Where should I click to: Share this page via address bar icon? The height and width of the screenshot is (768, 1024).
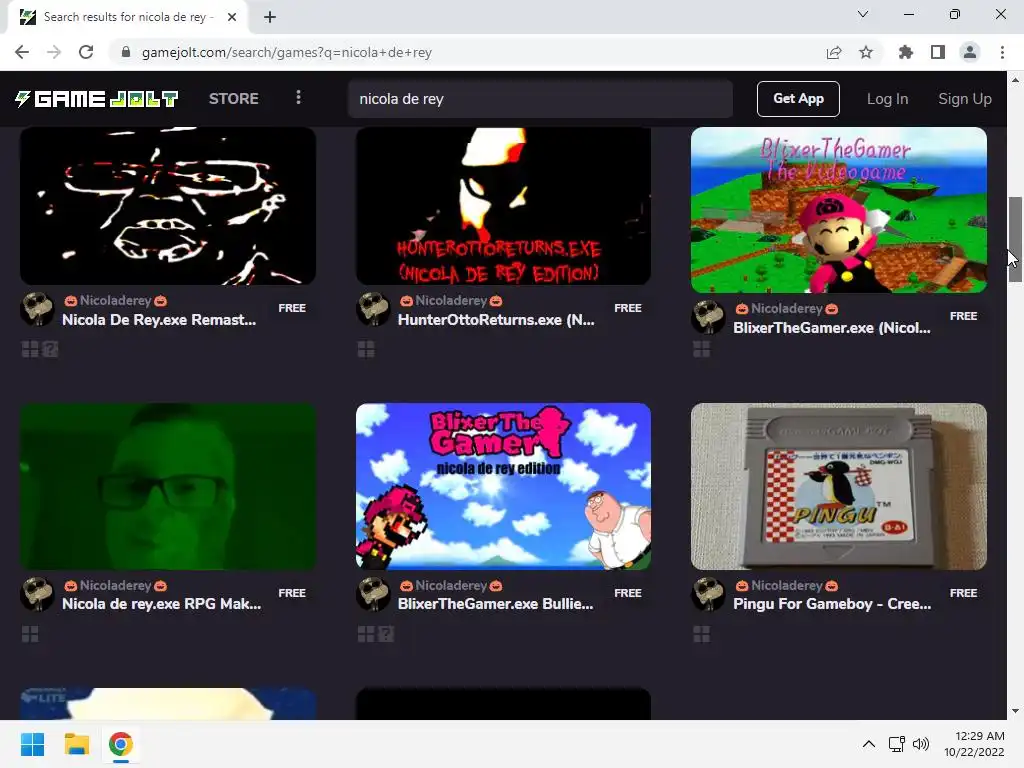pos(834,52)
